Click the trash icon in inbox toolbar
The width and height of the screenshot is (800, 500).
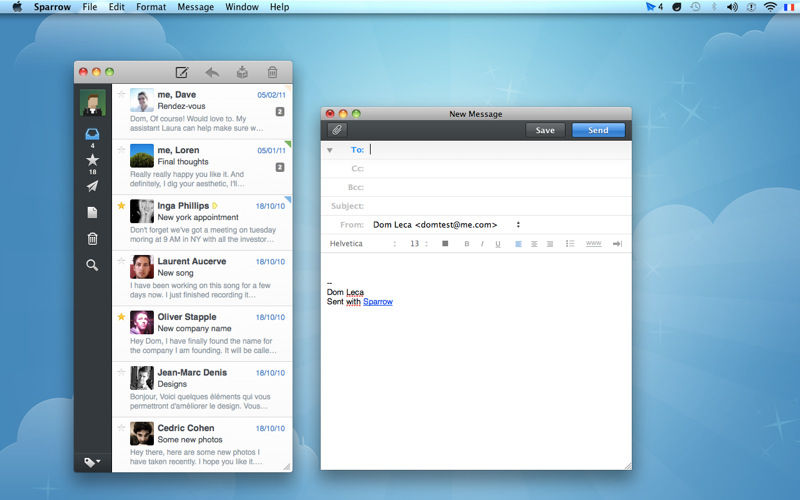(272, 72)
